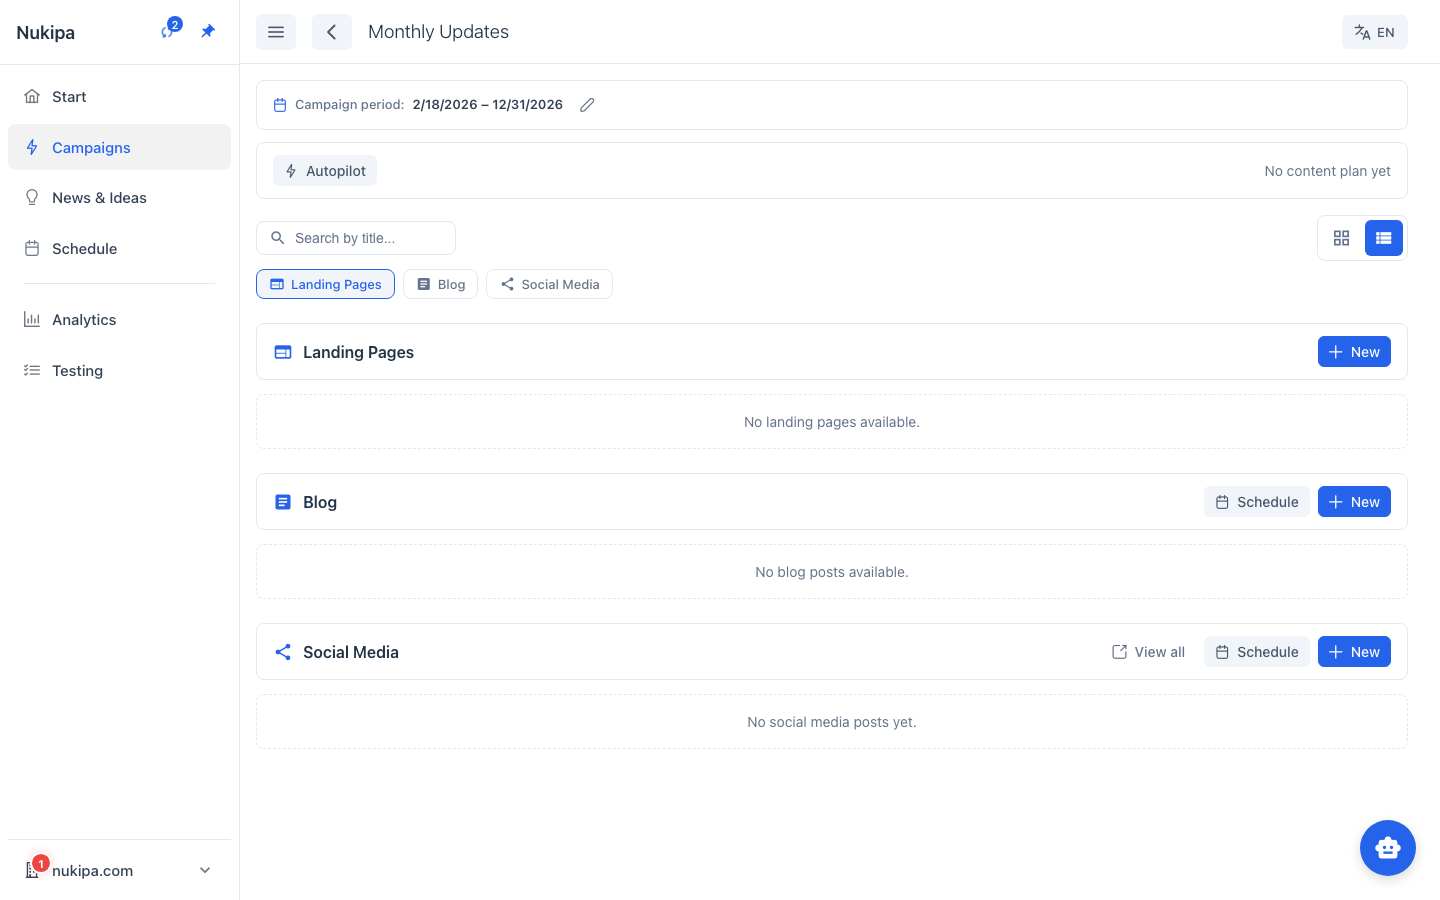This screenshot has height=900, width=1440.
Task: Navigate to Analytics in sidebar
Action: click(84, 320)
